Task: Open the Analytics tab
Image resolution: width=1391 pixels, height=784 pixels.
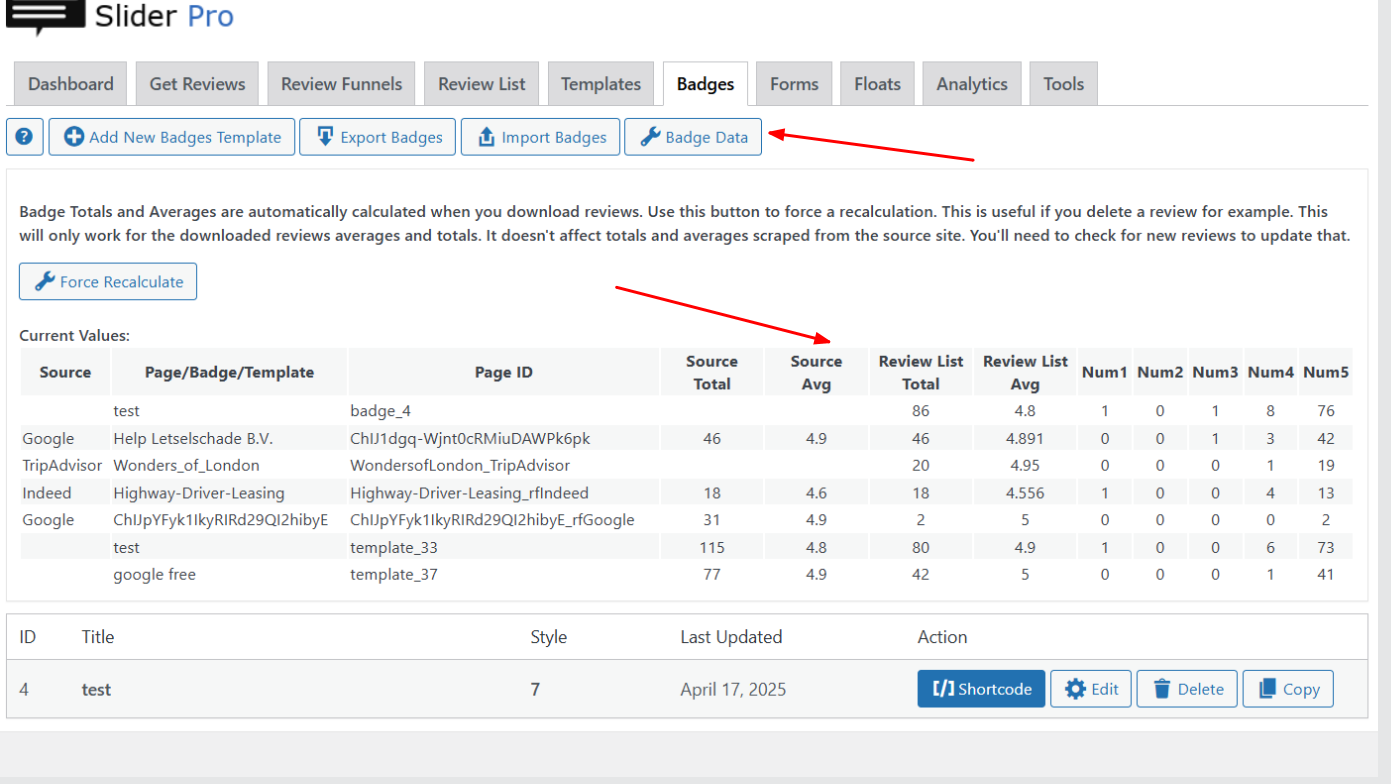Action: pyautogui.click(x=971, y=84)
